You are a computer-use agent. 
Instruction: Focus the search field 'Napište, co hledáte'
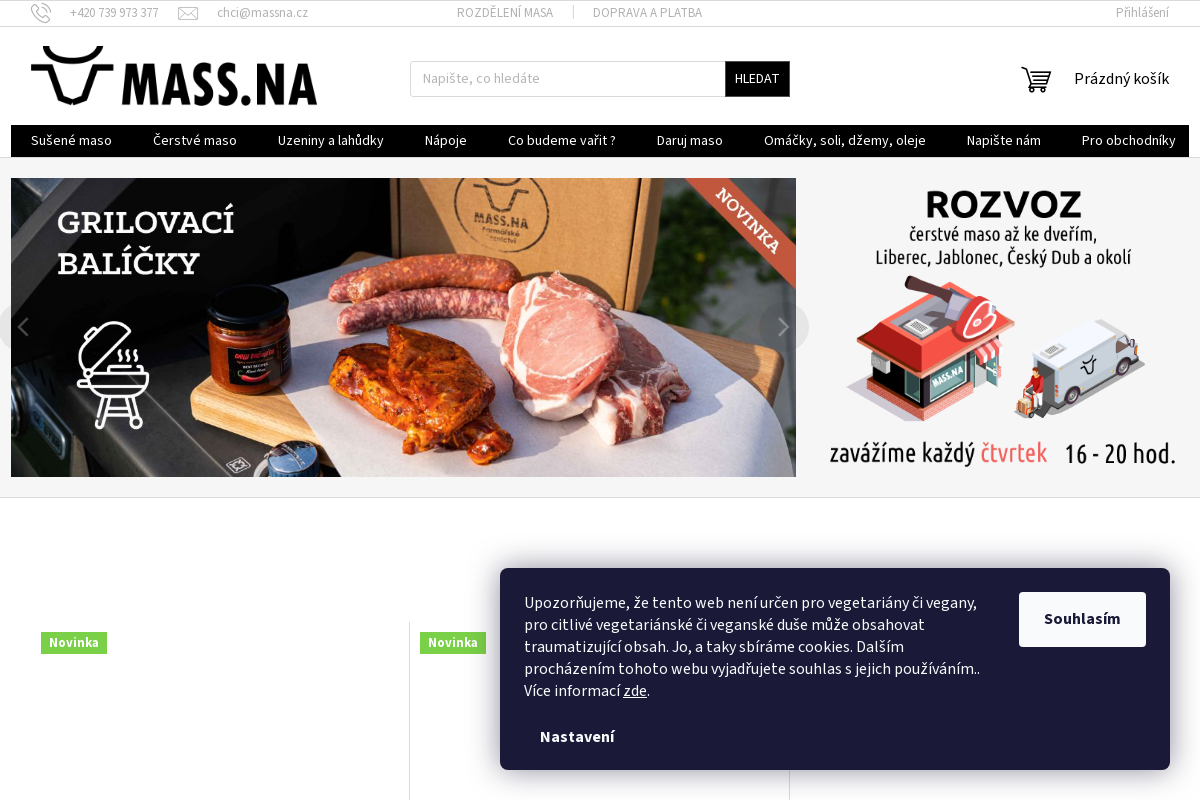(567, 79)
